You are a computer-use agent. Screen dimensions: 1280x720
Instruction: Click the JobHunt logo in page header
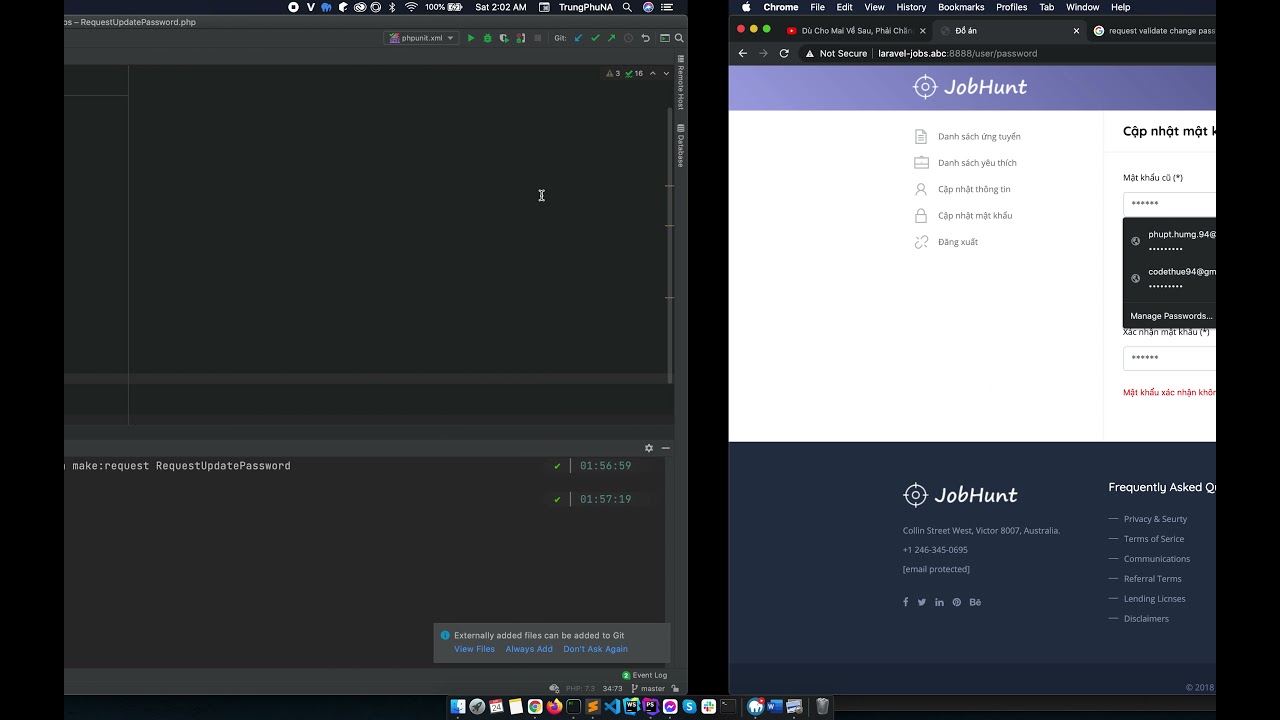pos(970,87)
